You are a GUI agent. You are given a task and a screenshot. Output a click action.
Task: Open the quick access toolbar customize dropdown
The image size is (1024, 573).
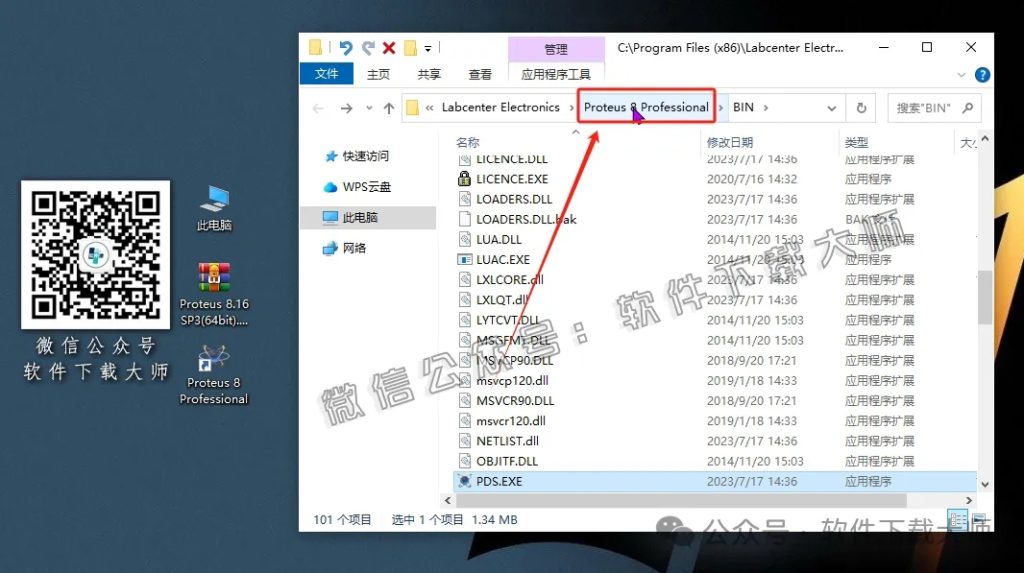[428, 48]
